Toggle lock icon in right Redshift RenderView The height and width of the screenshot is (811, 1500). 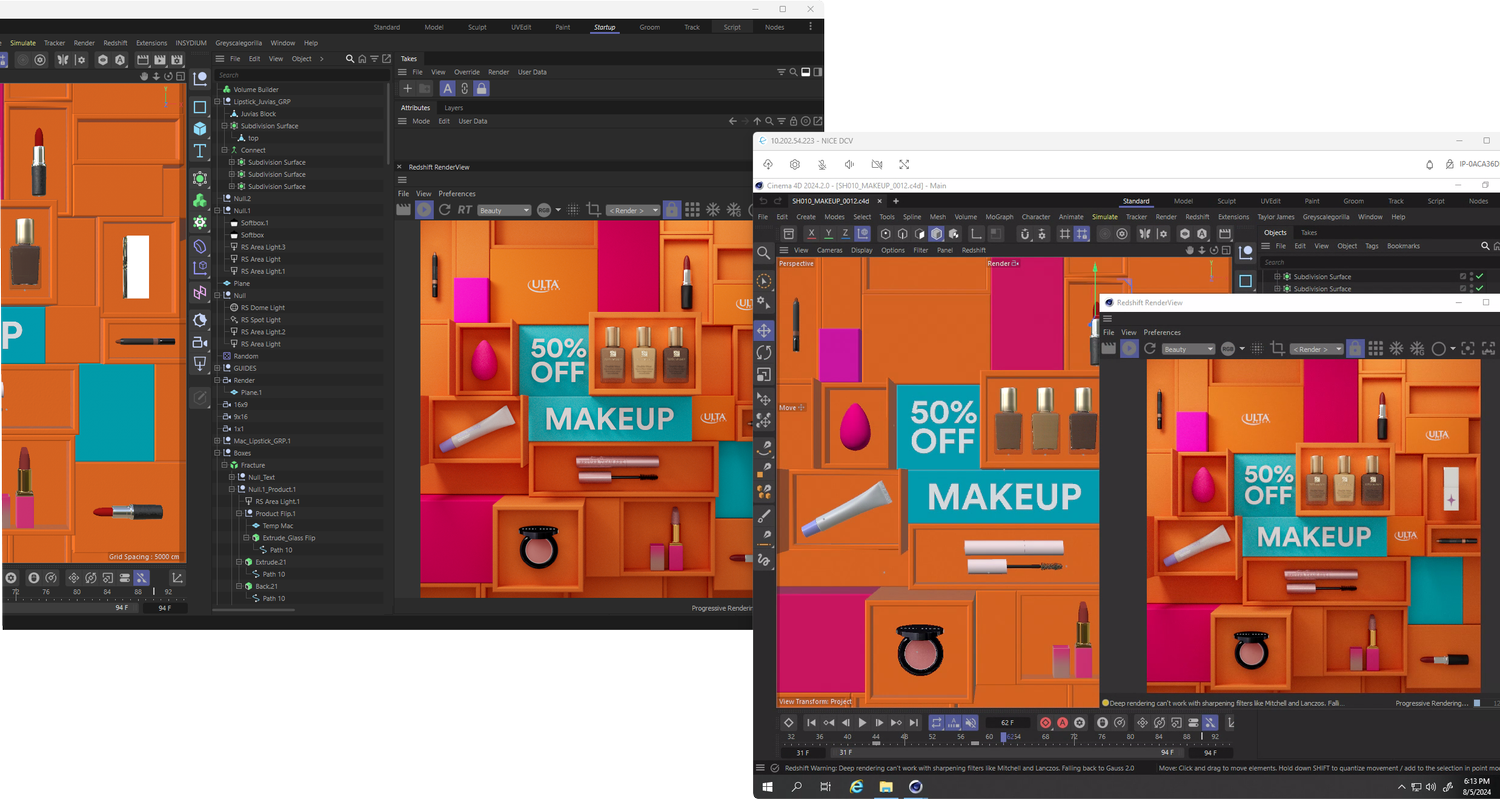[1354, 348]
